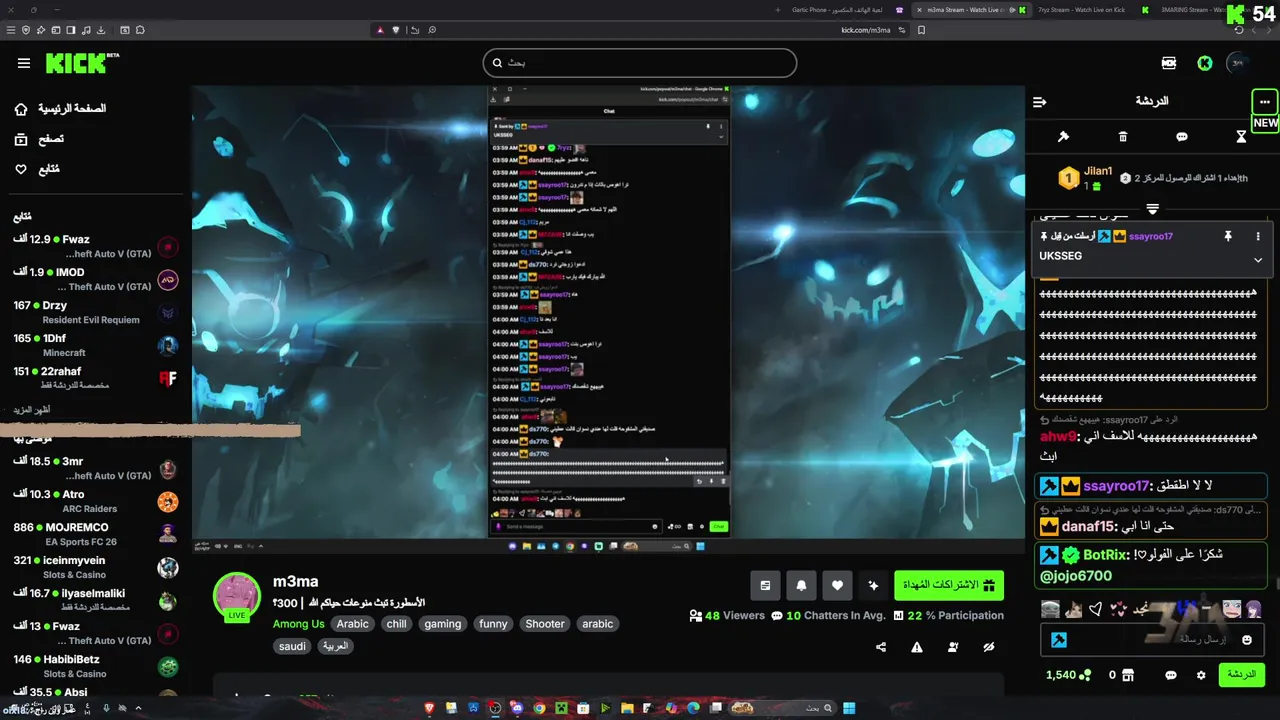Click the Kick logo

pos(81,63)
